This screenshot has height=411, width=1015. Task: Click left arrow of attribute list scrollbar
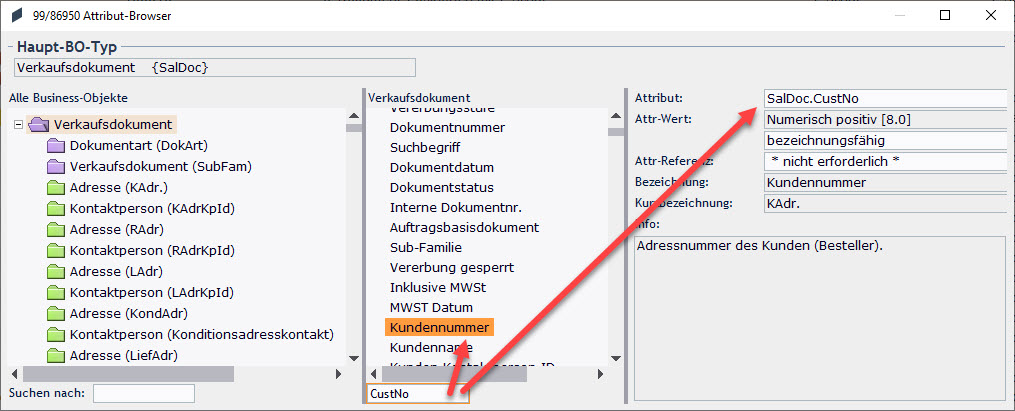point(374,374)
